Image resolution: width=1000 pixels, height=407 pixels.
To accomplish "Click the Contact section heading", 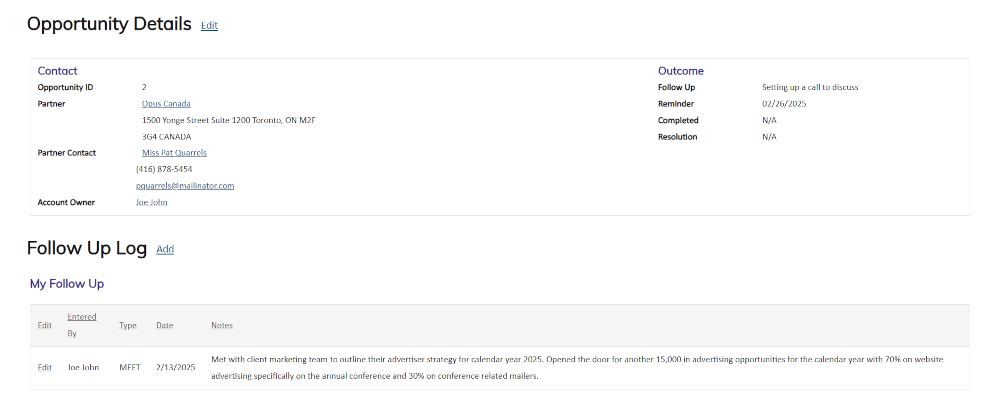I will pos(57,71).
